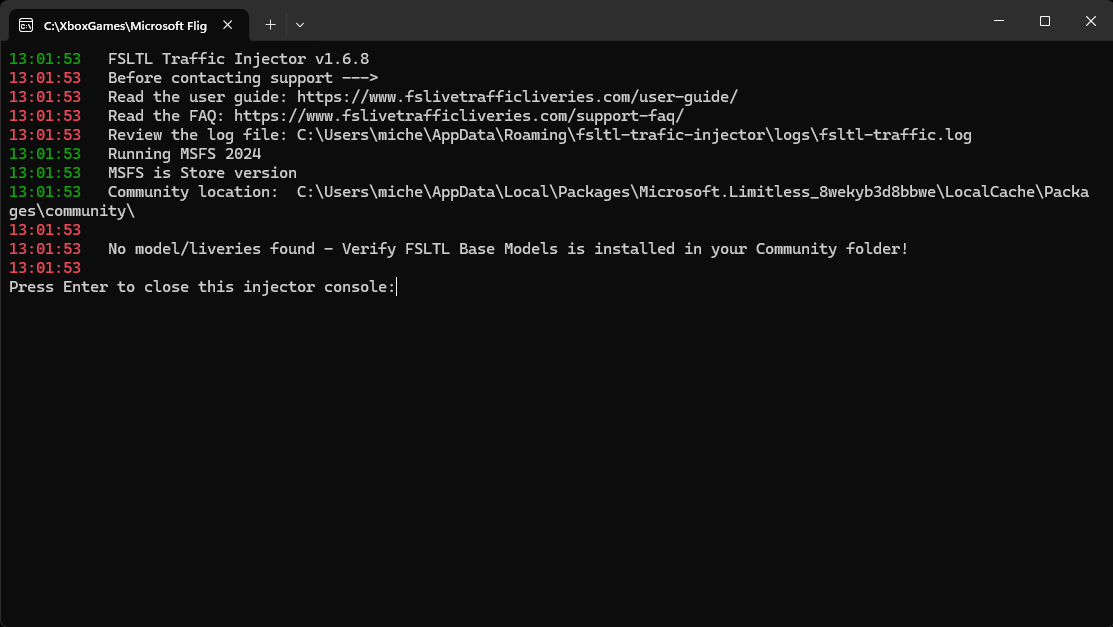Close the C:\XboxGames\Microsoft Flig tab

(227, 25)
